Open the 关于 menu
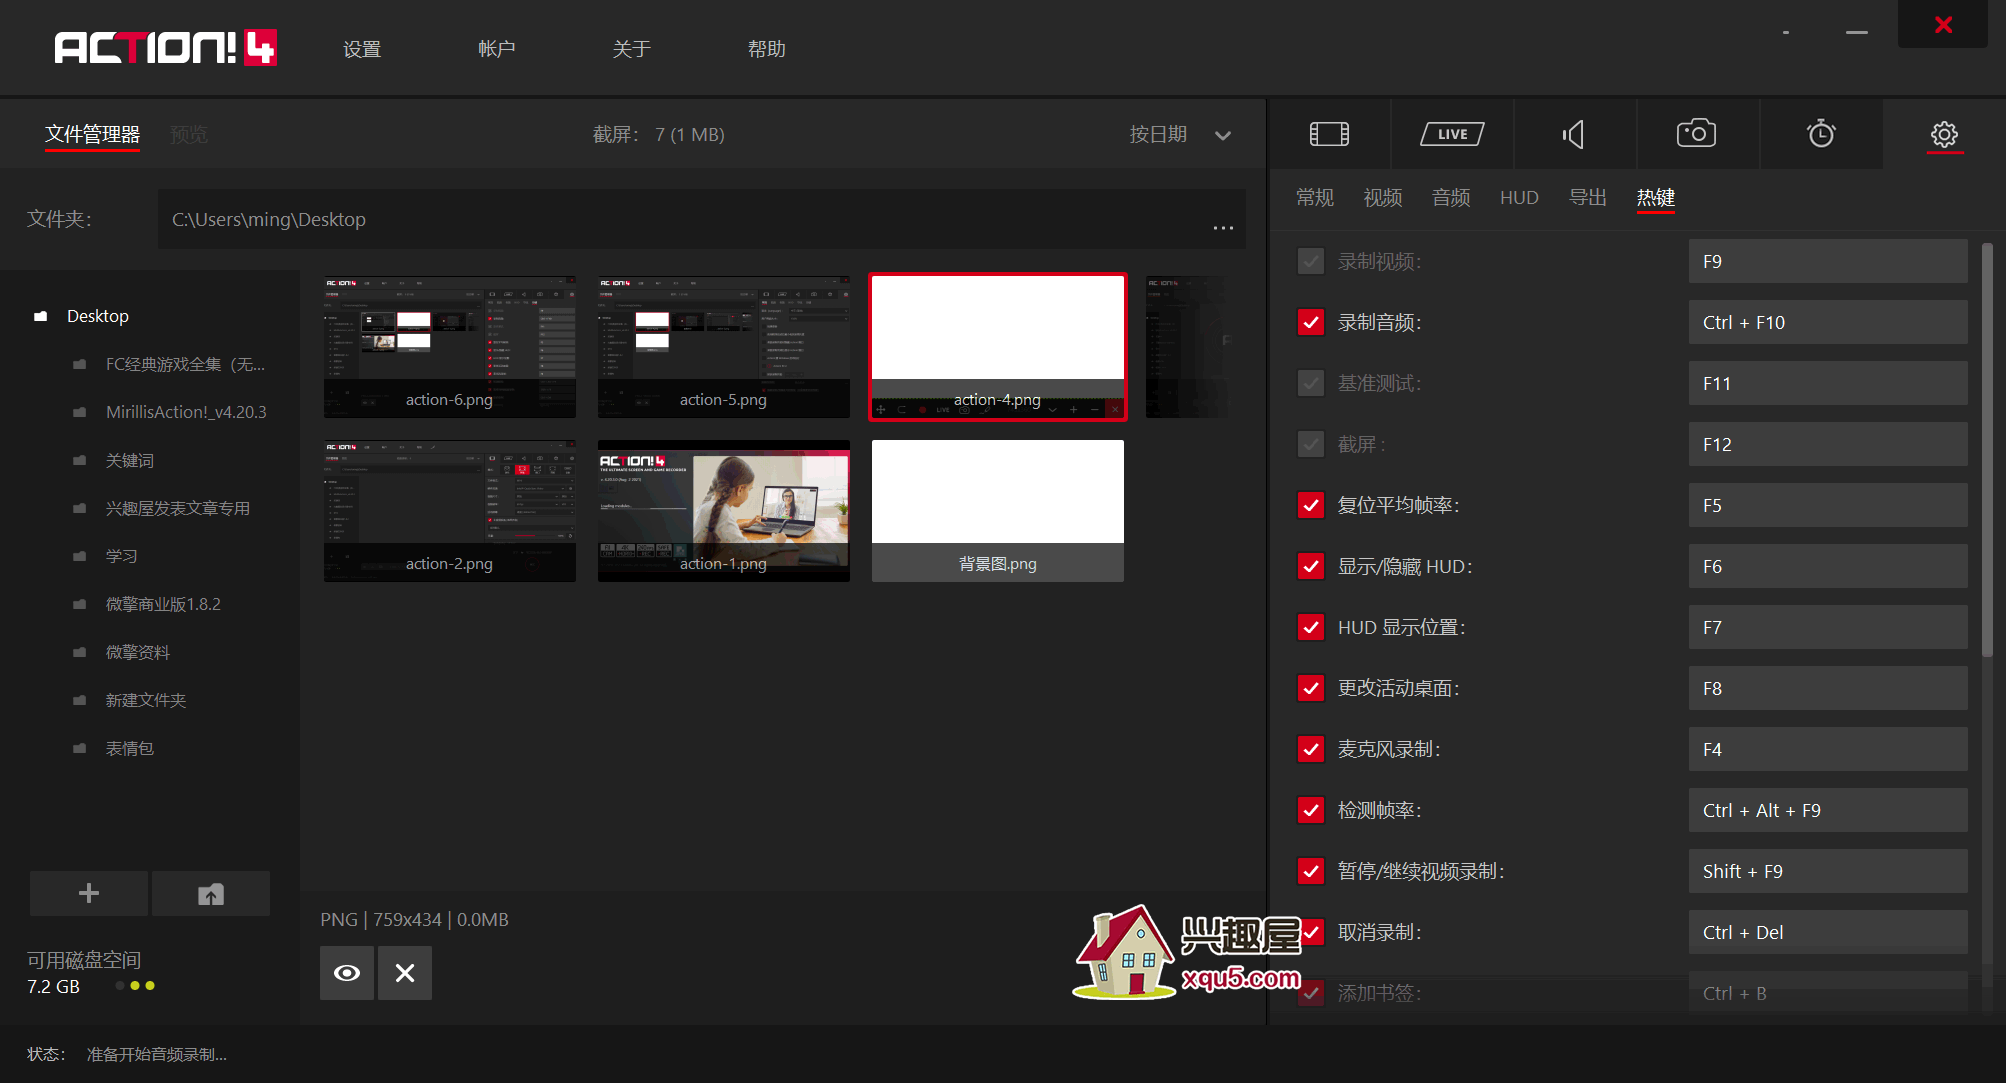2006x1083 pixels. (x=632, y=49)
